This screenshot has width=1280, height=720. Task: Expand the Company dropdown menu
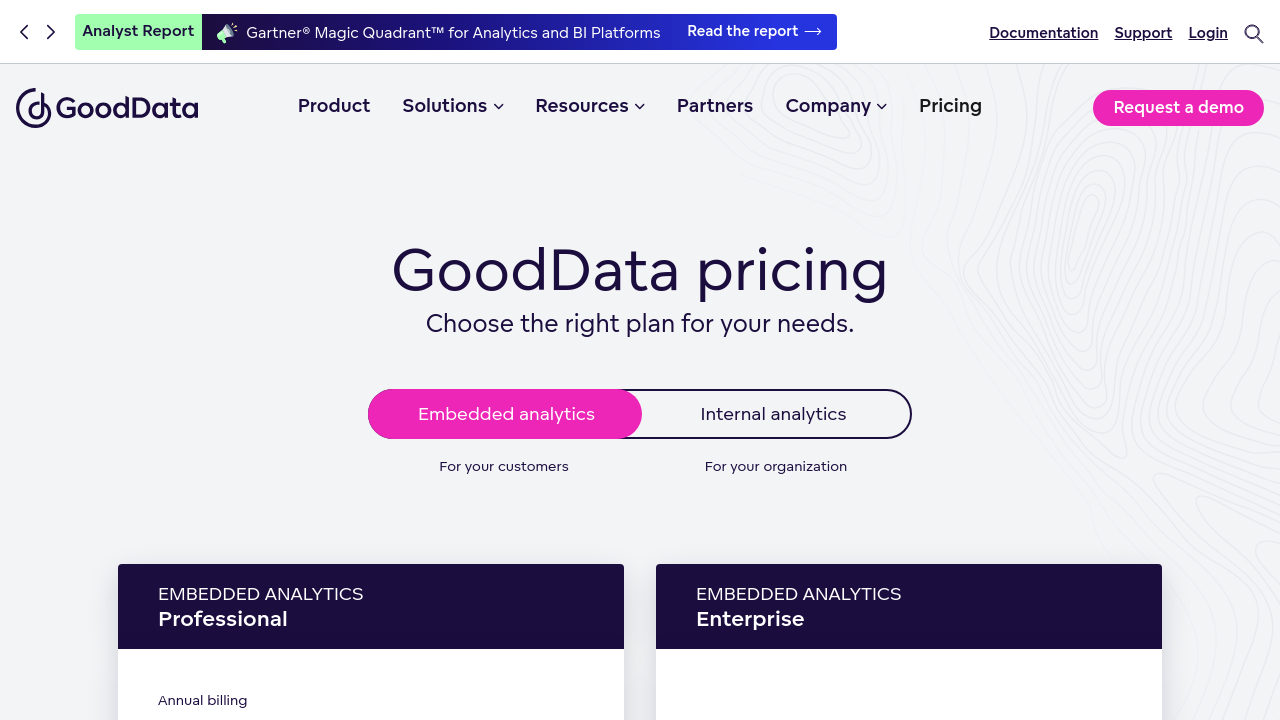836,106
